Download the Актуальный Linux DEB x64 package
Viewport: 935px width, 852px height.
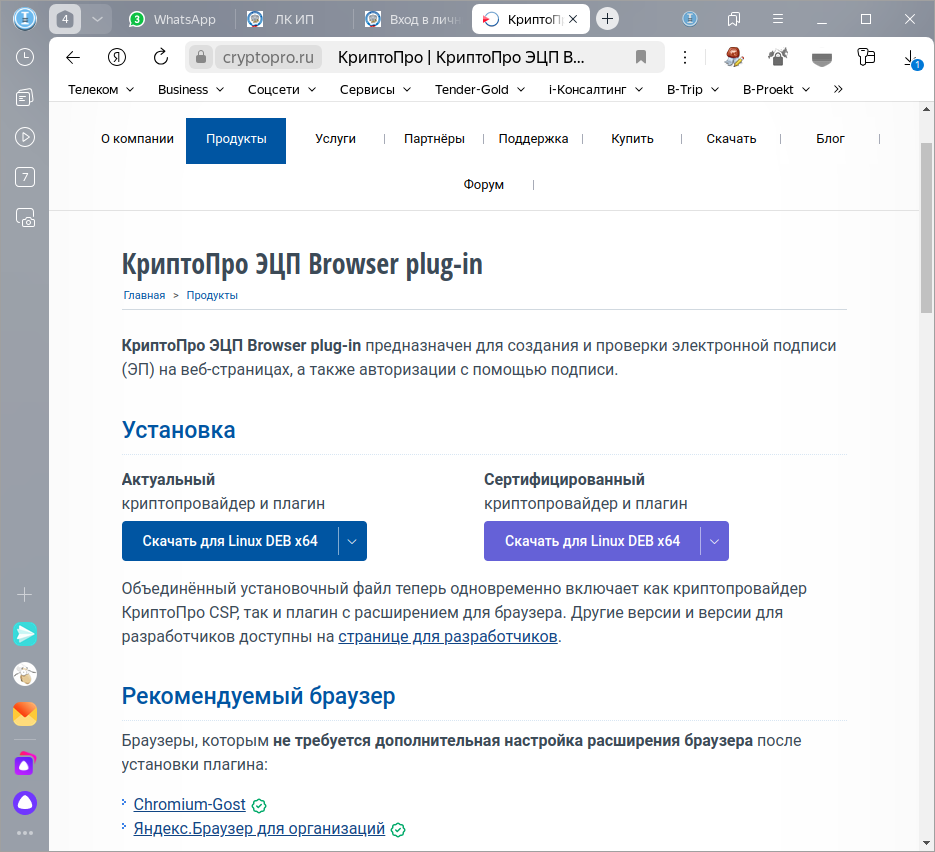click(x=230, y=541)
